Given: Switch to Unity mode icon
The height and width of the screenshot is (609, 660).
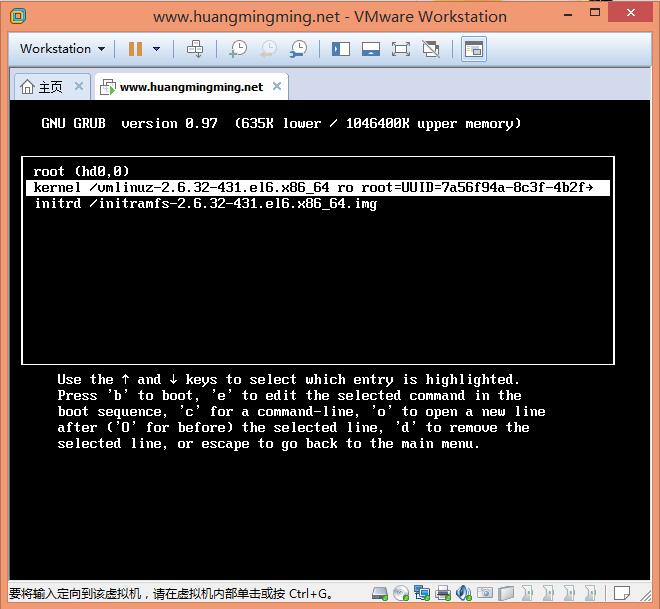Looking at the screenshot, I should pyautogui.click(x=431, y=49).
